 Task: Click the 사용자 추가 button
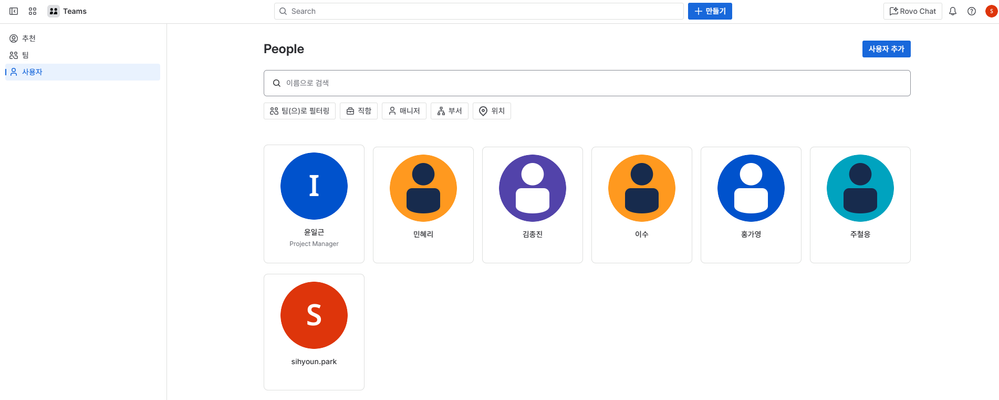coord(885,49)
